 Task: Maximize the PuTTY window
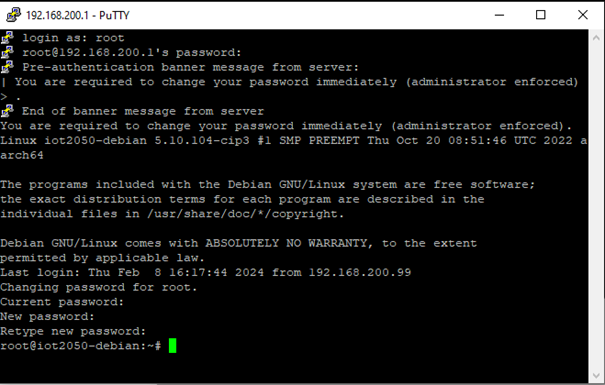pyautogui.click(x=541, y=15)
